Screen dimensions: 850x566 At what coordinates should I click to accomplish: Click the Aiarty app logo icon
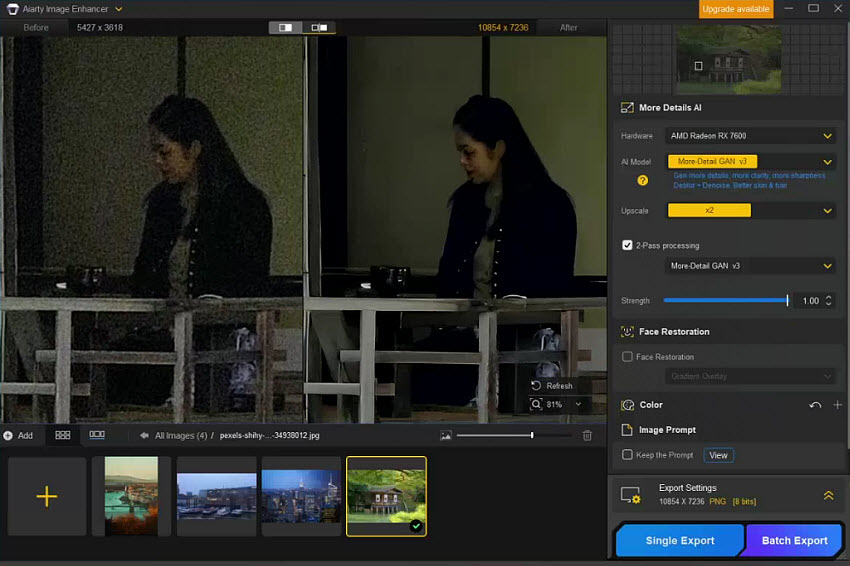pyautogui.click(x=12, y=9)
